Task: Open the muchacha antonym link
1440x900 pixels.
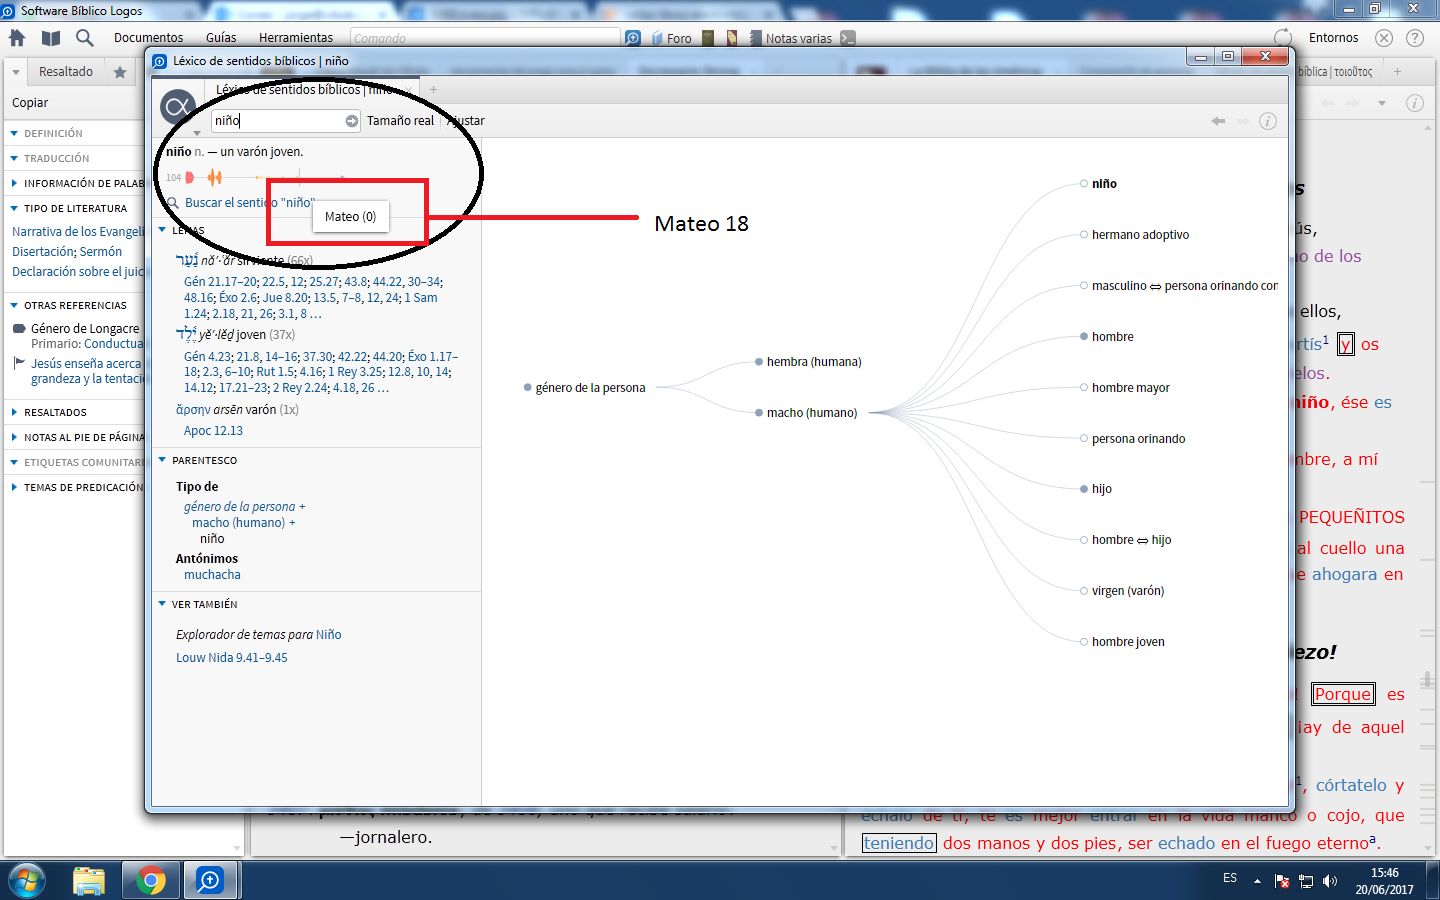Action: click(x=212, y=575)
